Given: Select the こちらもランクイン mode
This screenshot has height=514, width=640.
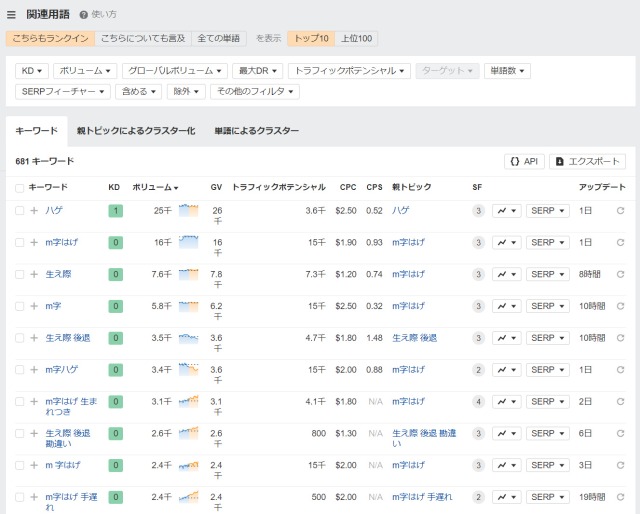Looking at the screenshot, I should 50,38.
